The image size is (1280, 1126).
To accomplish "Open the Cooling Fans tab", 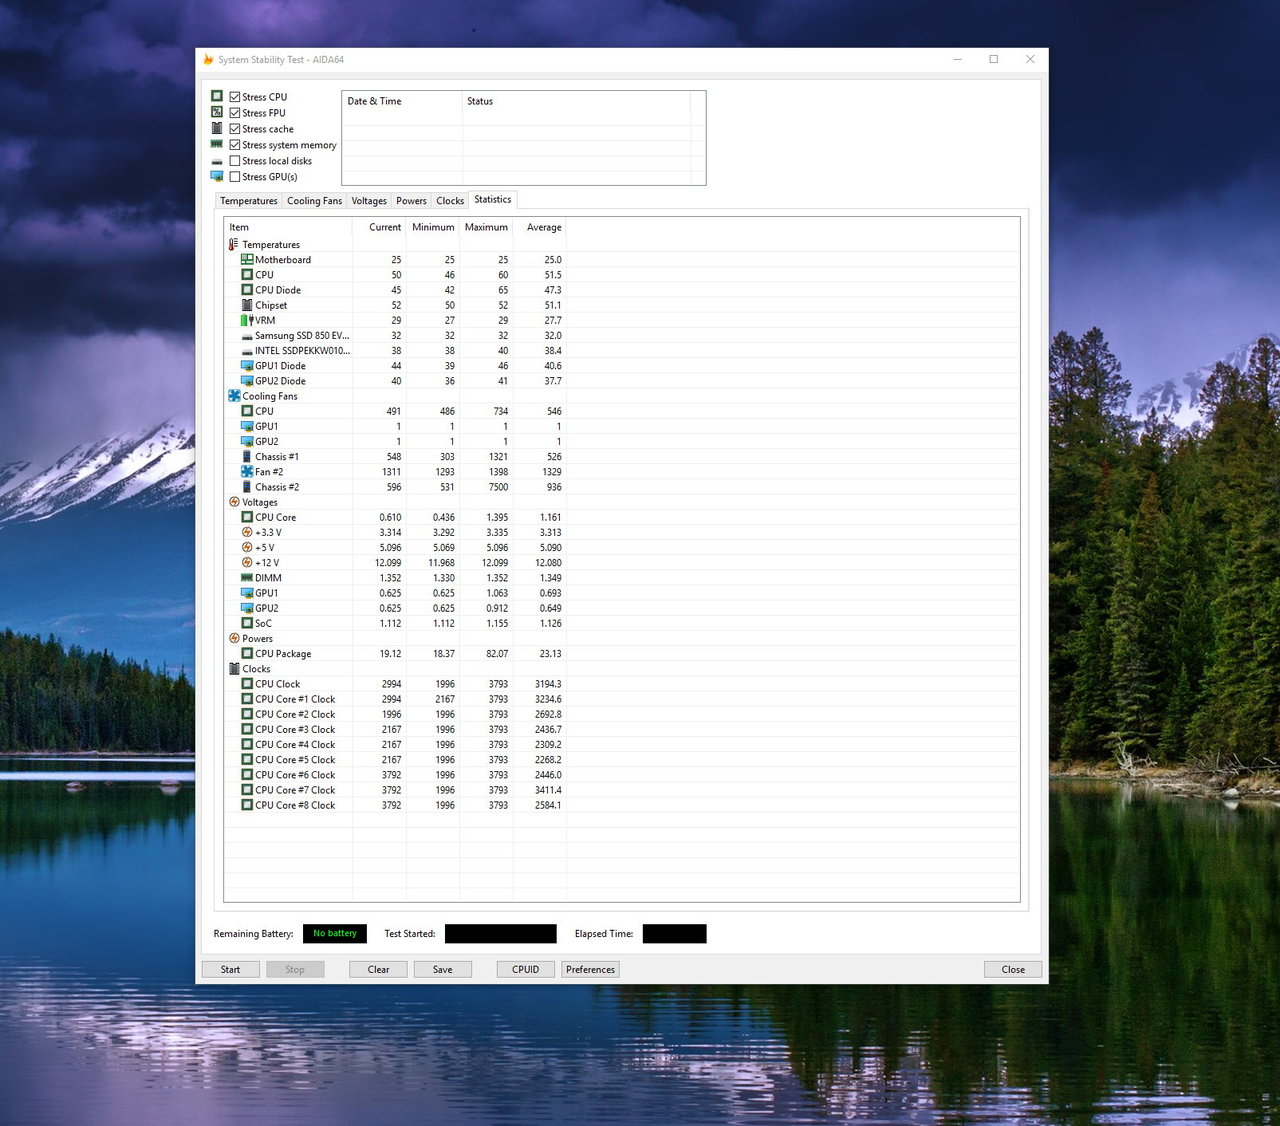I will [314, 201].
